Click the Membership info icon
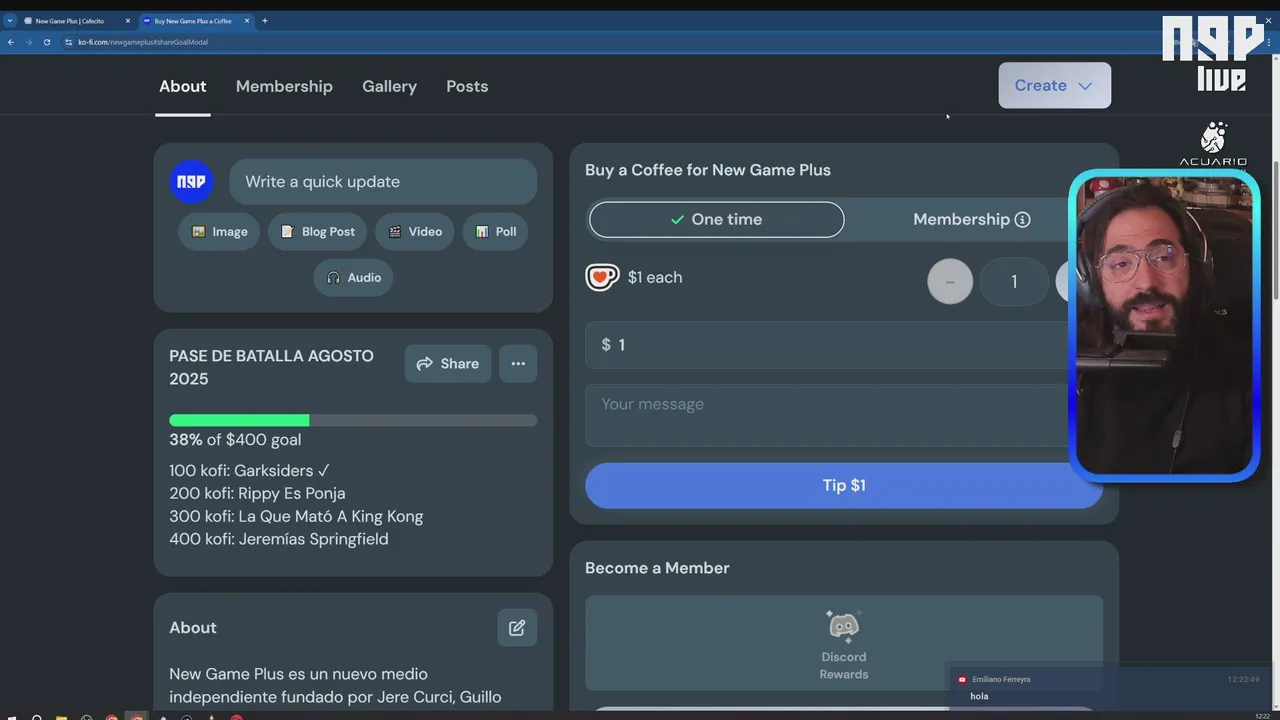Screen dimensions: 1280x720 [x=1022, y=220]
